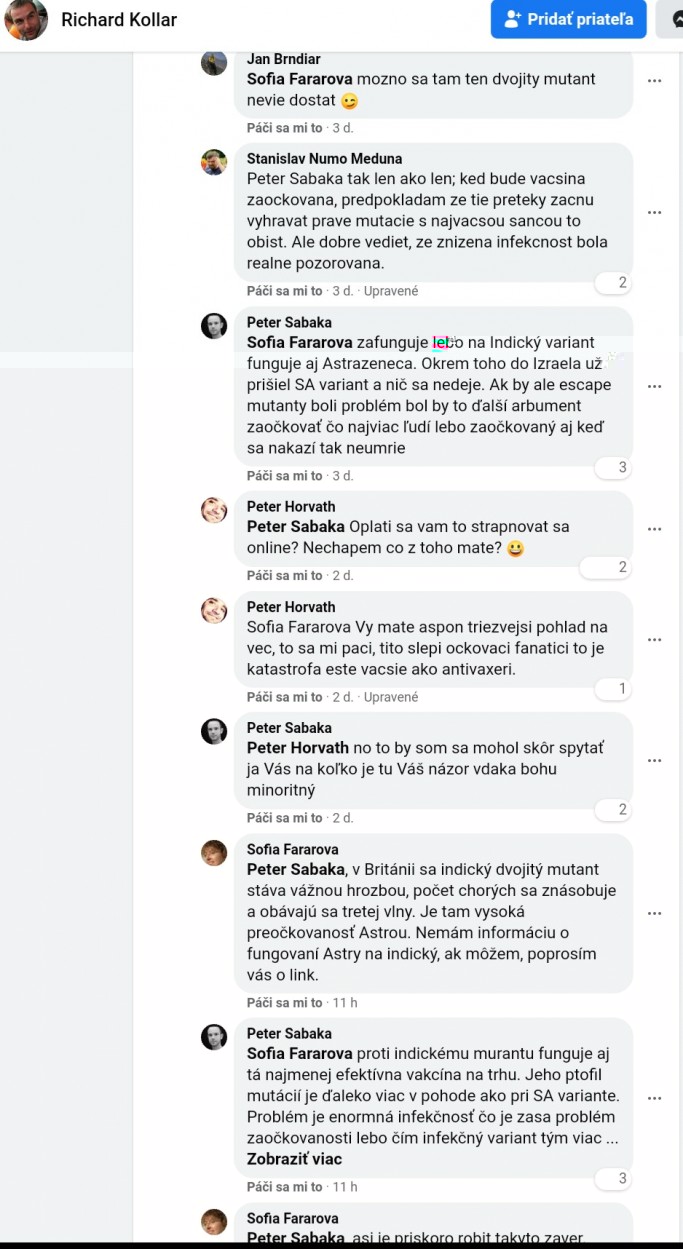Like Jan Brndiar's comment with Páči sa mi to

pyautogui.click(x=285, y=128)
